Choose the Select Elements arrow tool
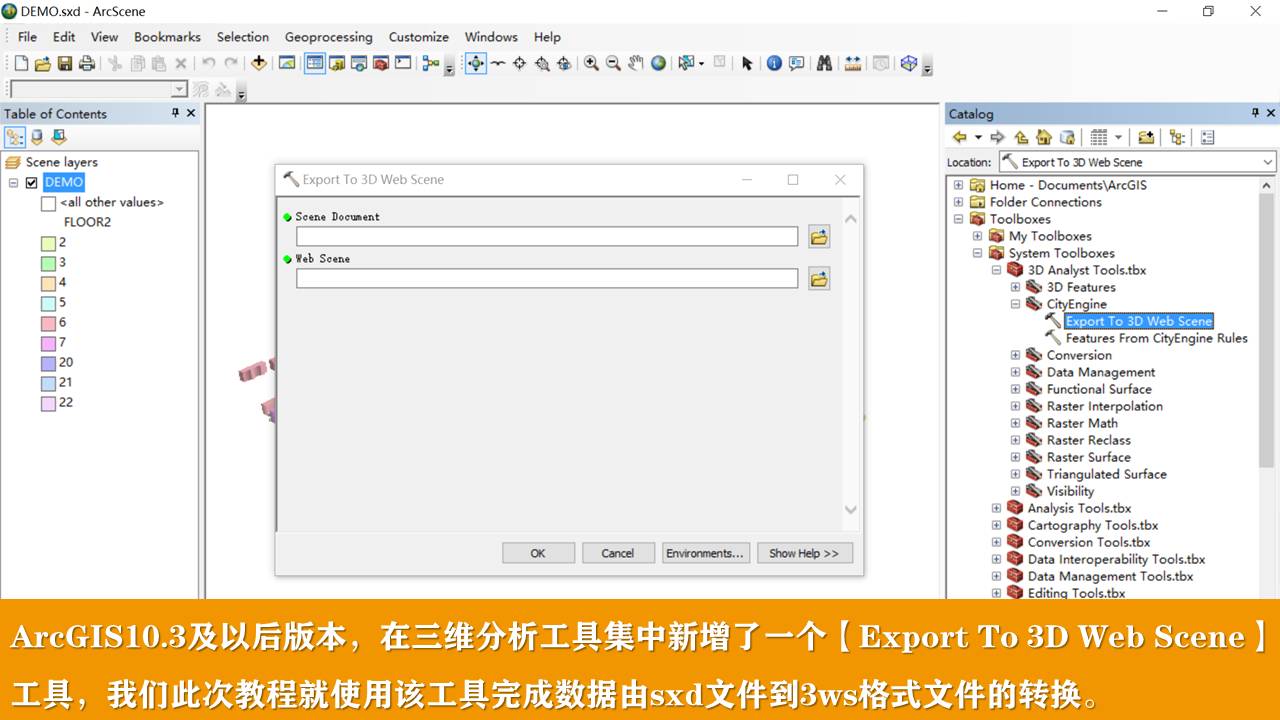This screenshot has height=720, width=1280. pyautogui.click(x=746, y=63)
